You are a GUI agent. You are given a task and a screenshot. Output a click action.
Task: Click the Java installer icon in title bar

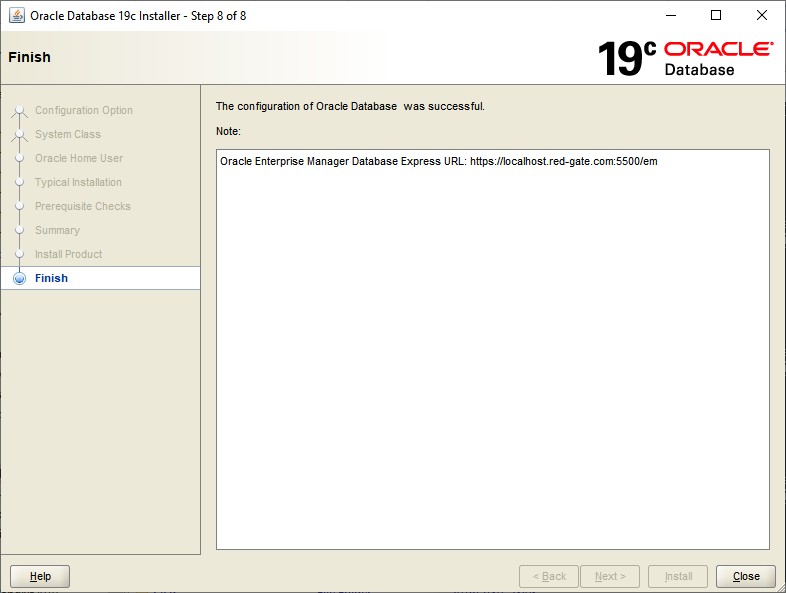click(x=17, y=16)
